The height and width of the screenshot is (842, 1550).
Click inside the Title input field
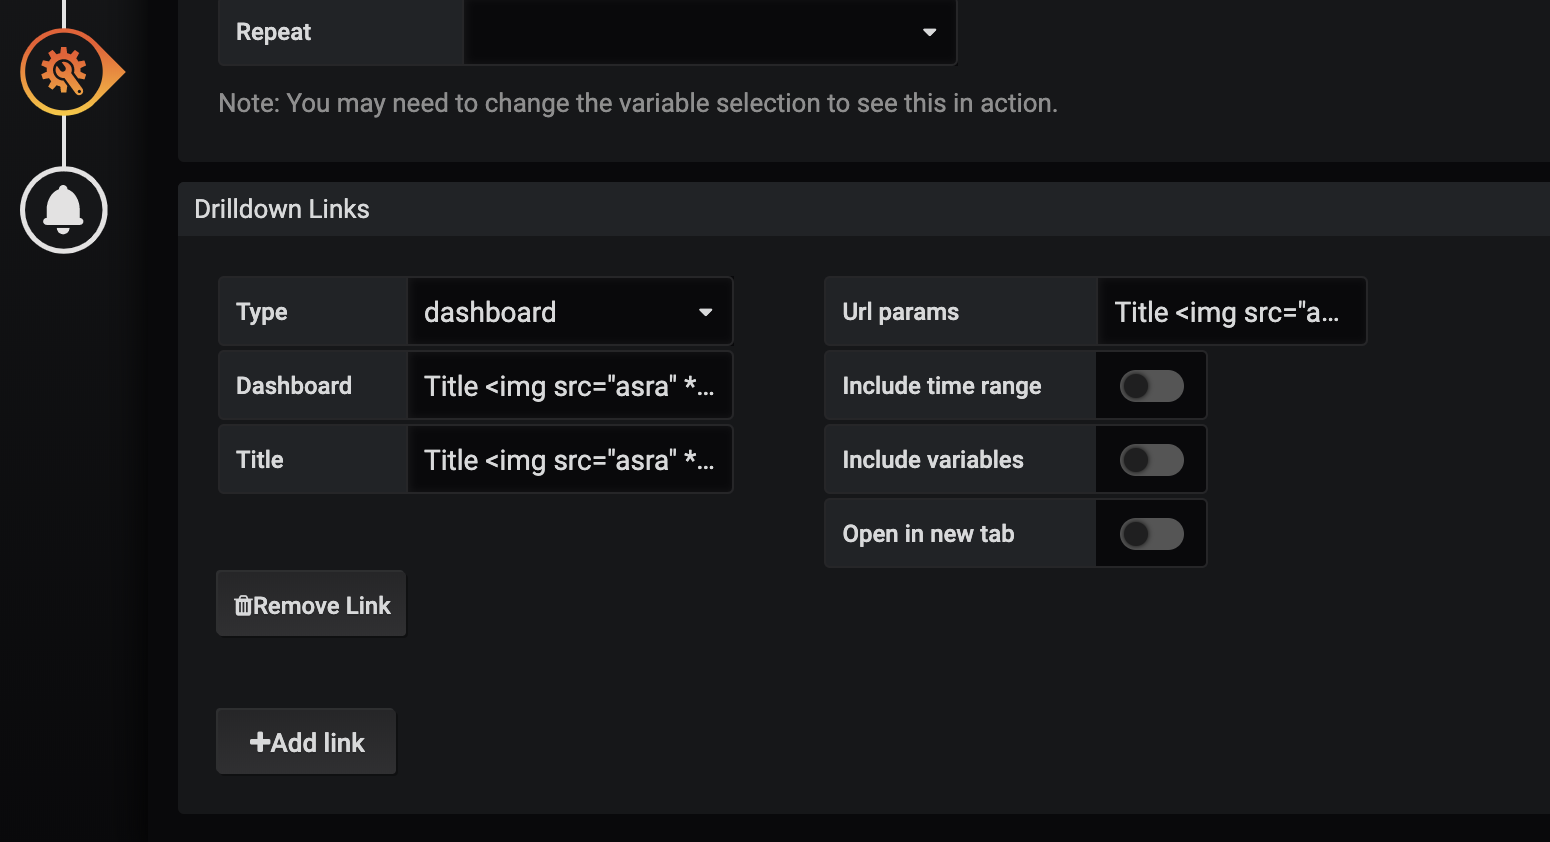click(569, 459)
